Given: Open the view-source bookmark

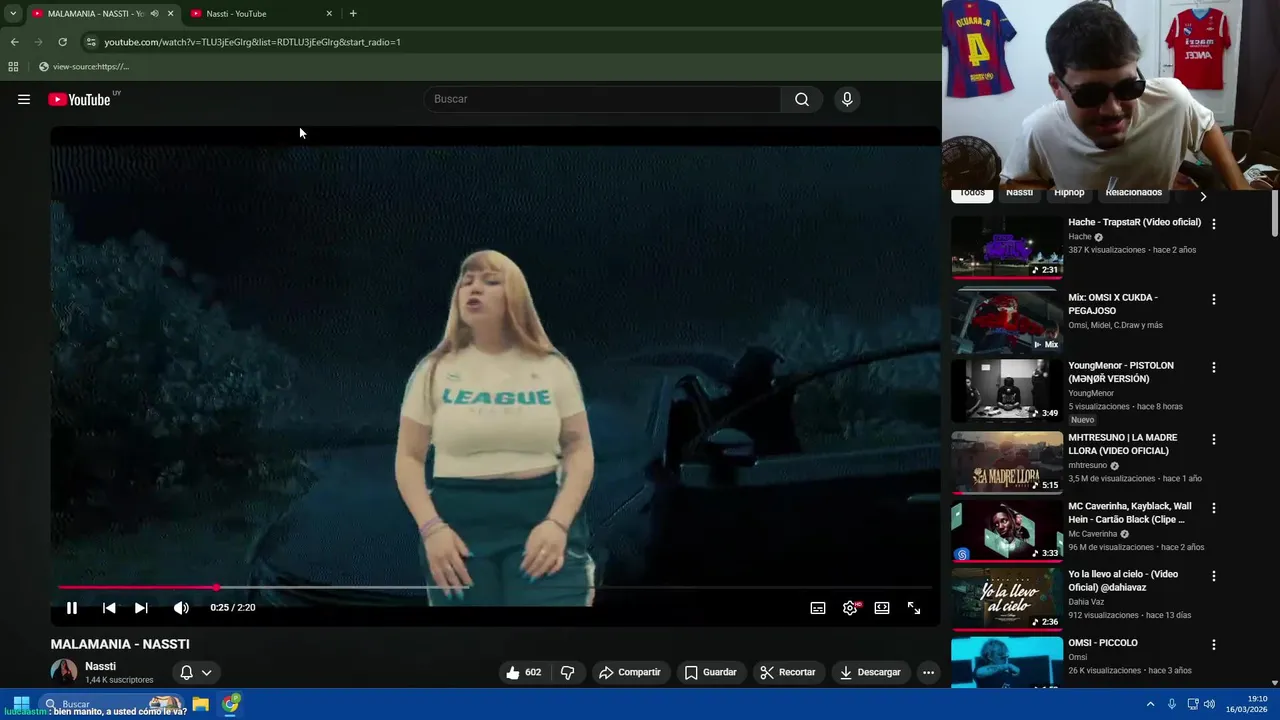Looking at the screenshot, I should point(84,67).
